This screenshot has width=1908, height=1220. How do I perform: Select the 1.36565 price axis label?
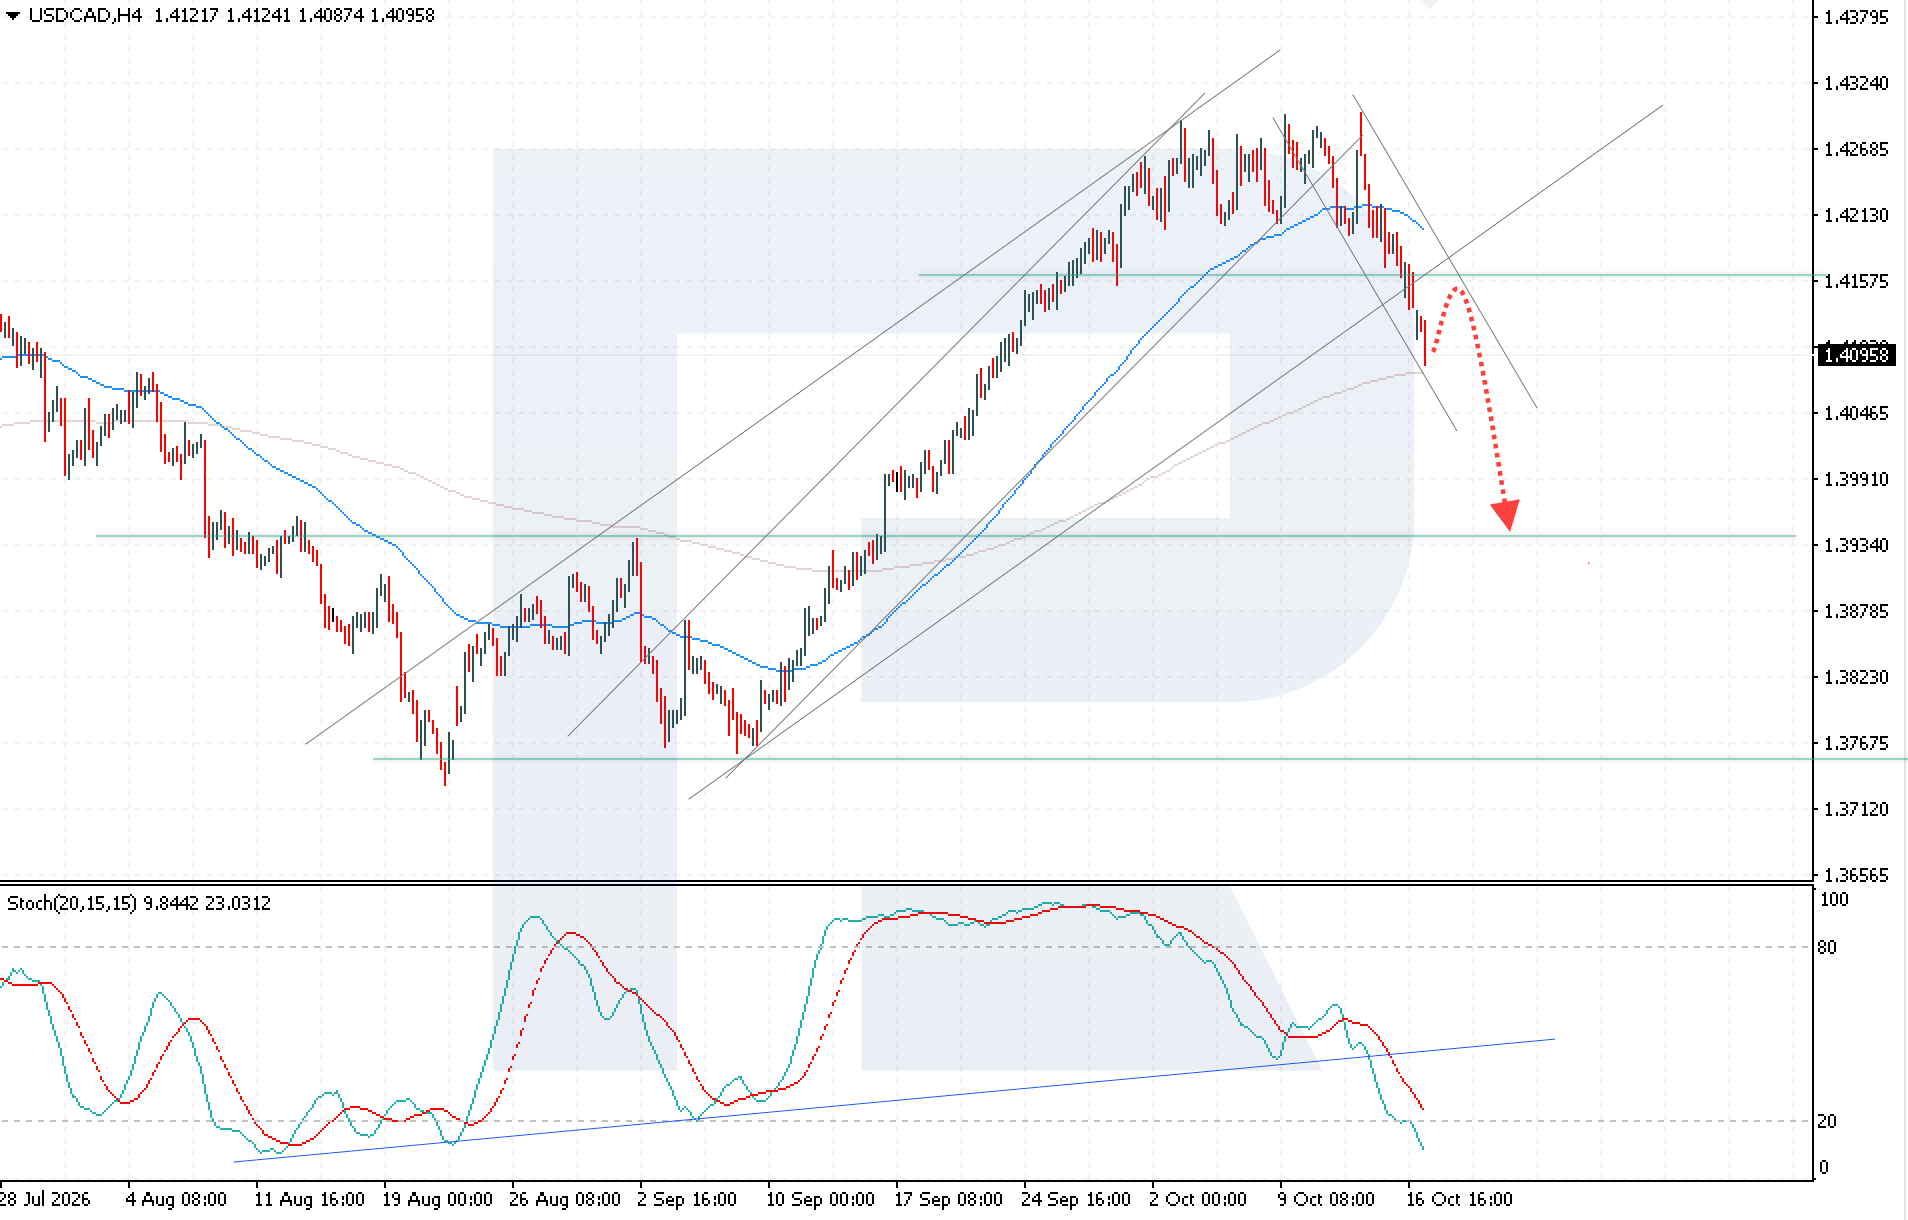tap(1856, 875)
